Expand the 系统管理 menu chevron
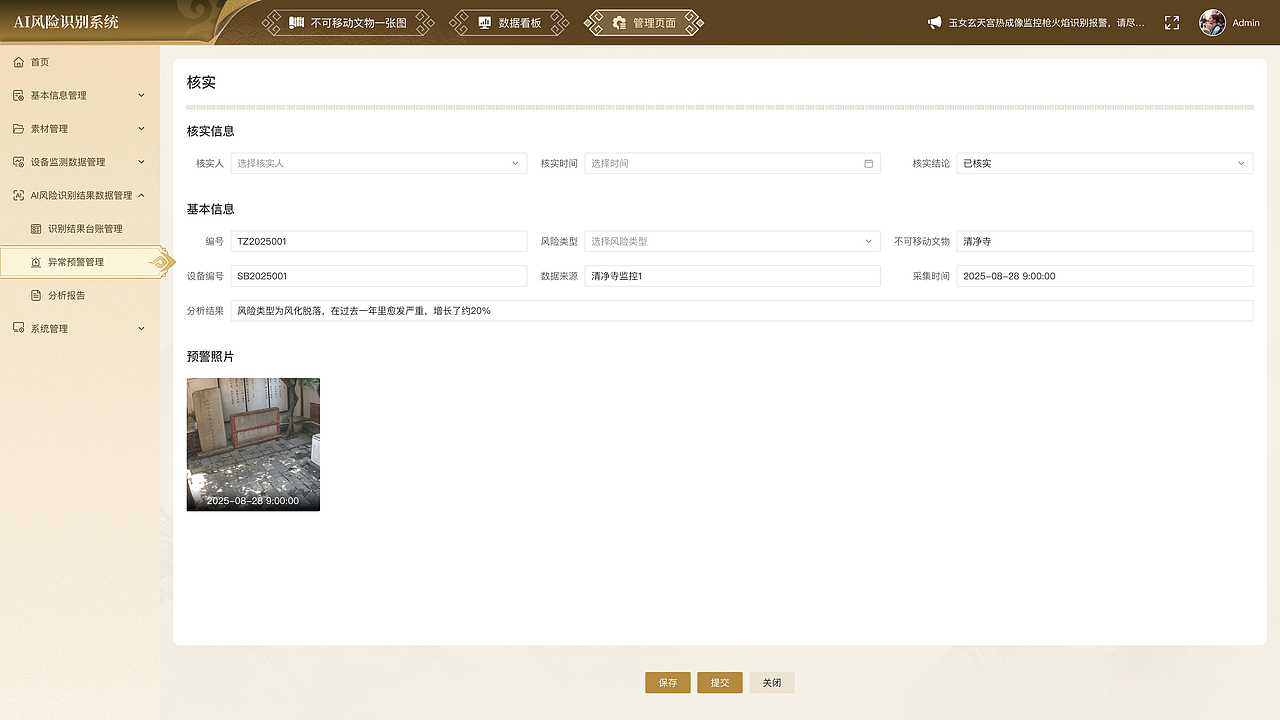The width and height of the screenshot is (1280, 720). tap(141, 328)
